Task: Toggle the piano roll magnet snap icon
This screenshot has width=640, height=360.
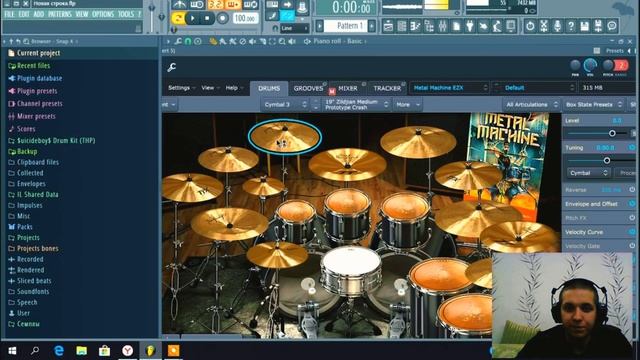Action: click(x=188, y=41)
